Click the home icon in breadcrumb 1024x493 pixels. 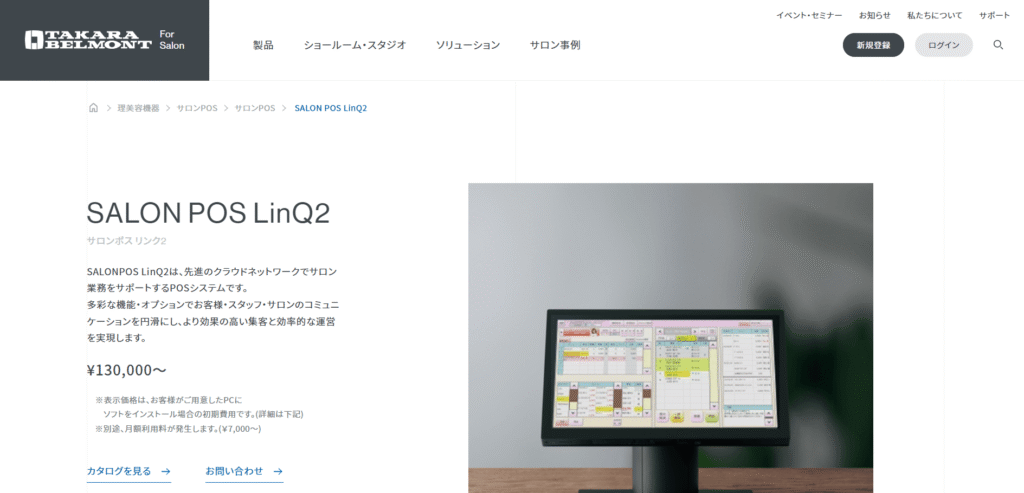[x=93, y=108]
